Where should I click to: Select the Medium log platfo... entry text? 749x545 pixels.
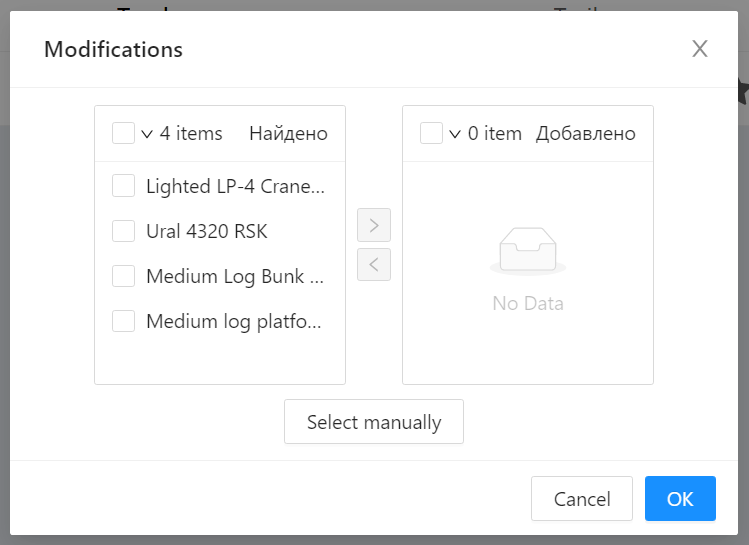point(234,321)
